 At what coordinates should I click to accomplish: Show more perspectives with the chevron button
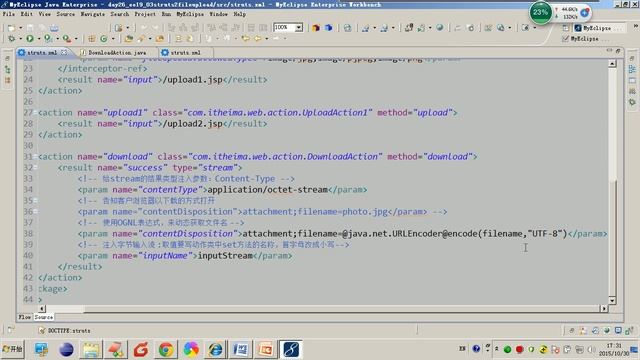click(636, 26)
